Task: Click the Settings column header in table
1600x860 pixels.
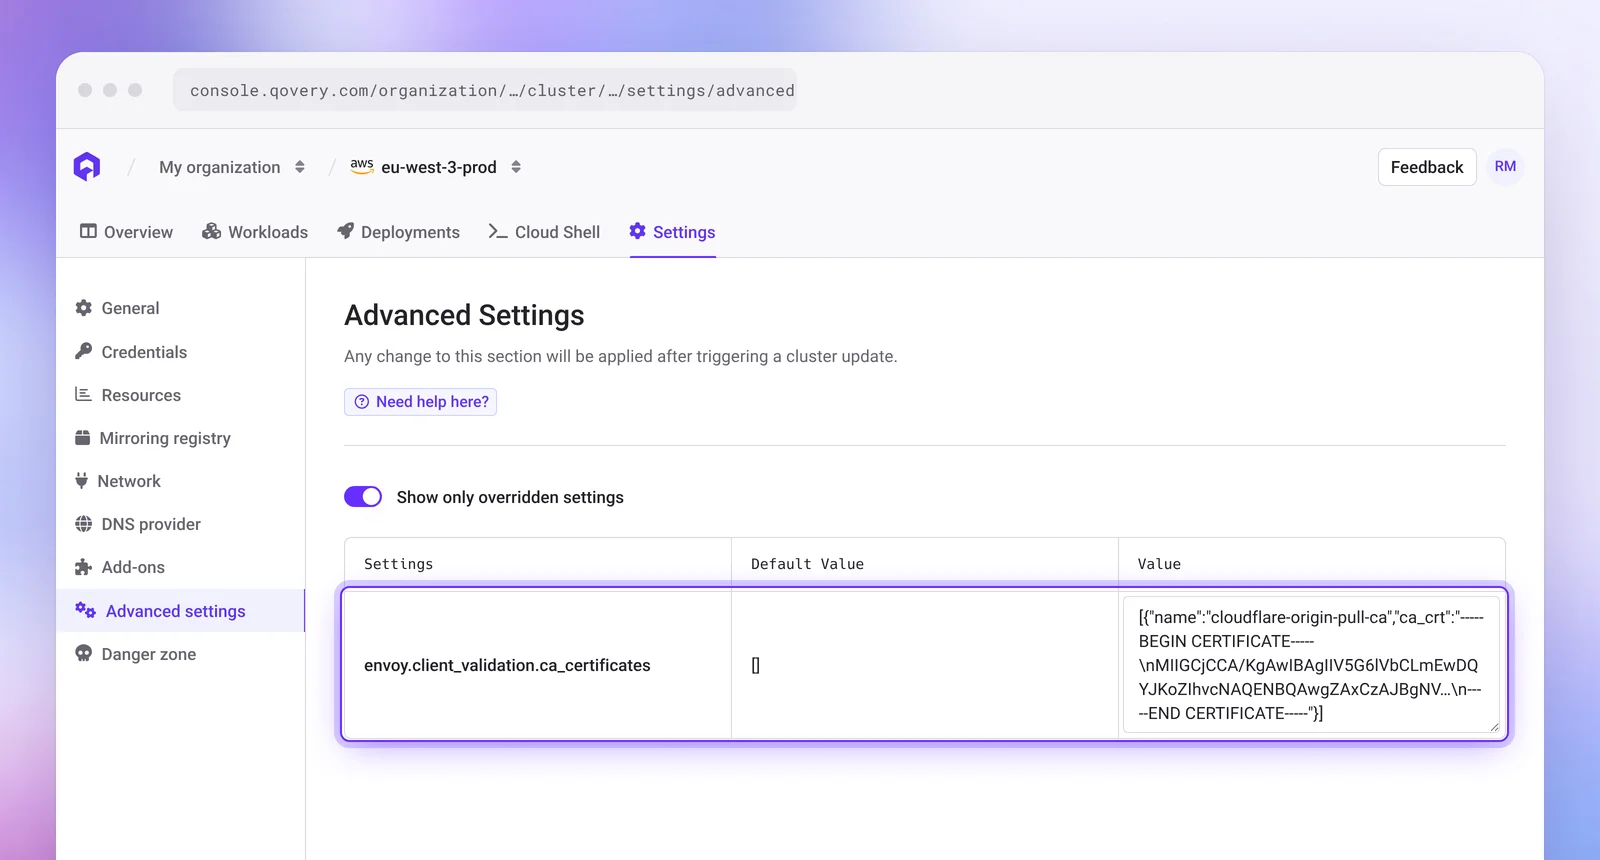Action: (399, 564)
